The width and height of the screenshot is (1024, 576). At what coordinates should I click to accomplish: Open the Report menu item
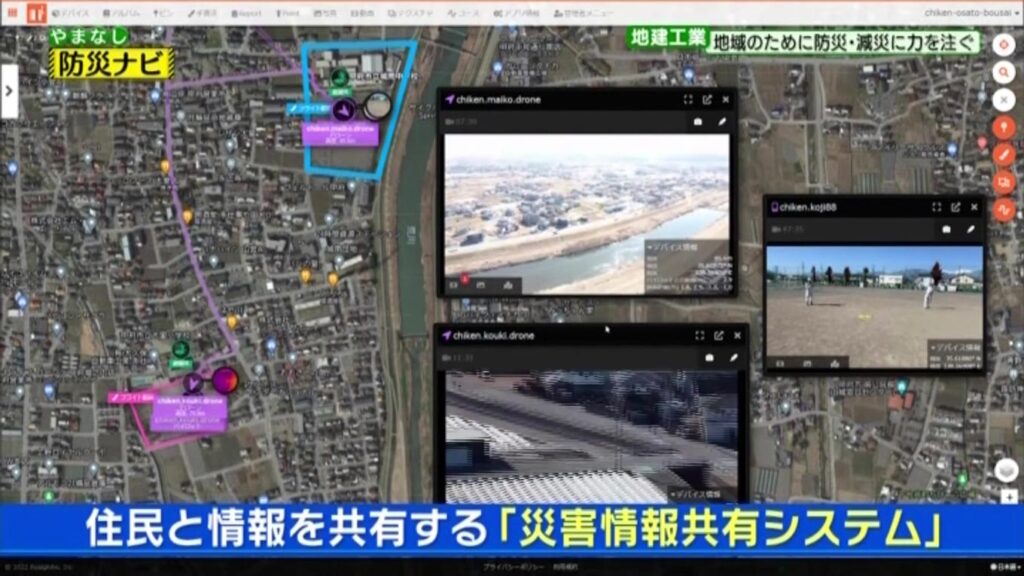246,14
